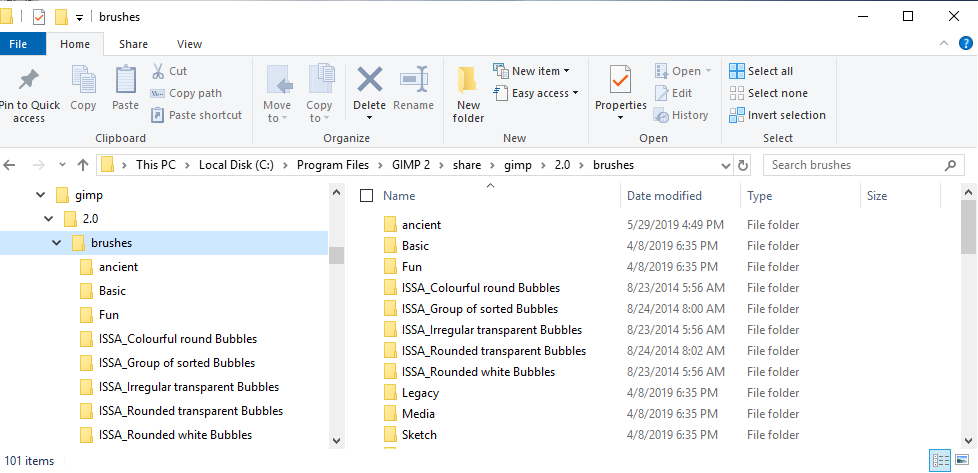978x473 pixels.
Task: Click the red X Delete icon
Action: click(x=369, y=80)
